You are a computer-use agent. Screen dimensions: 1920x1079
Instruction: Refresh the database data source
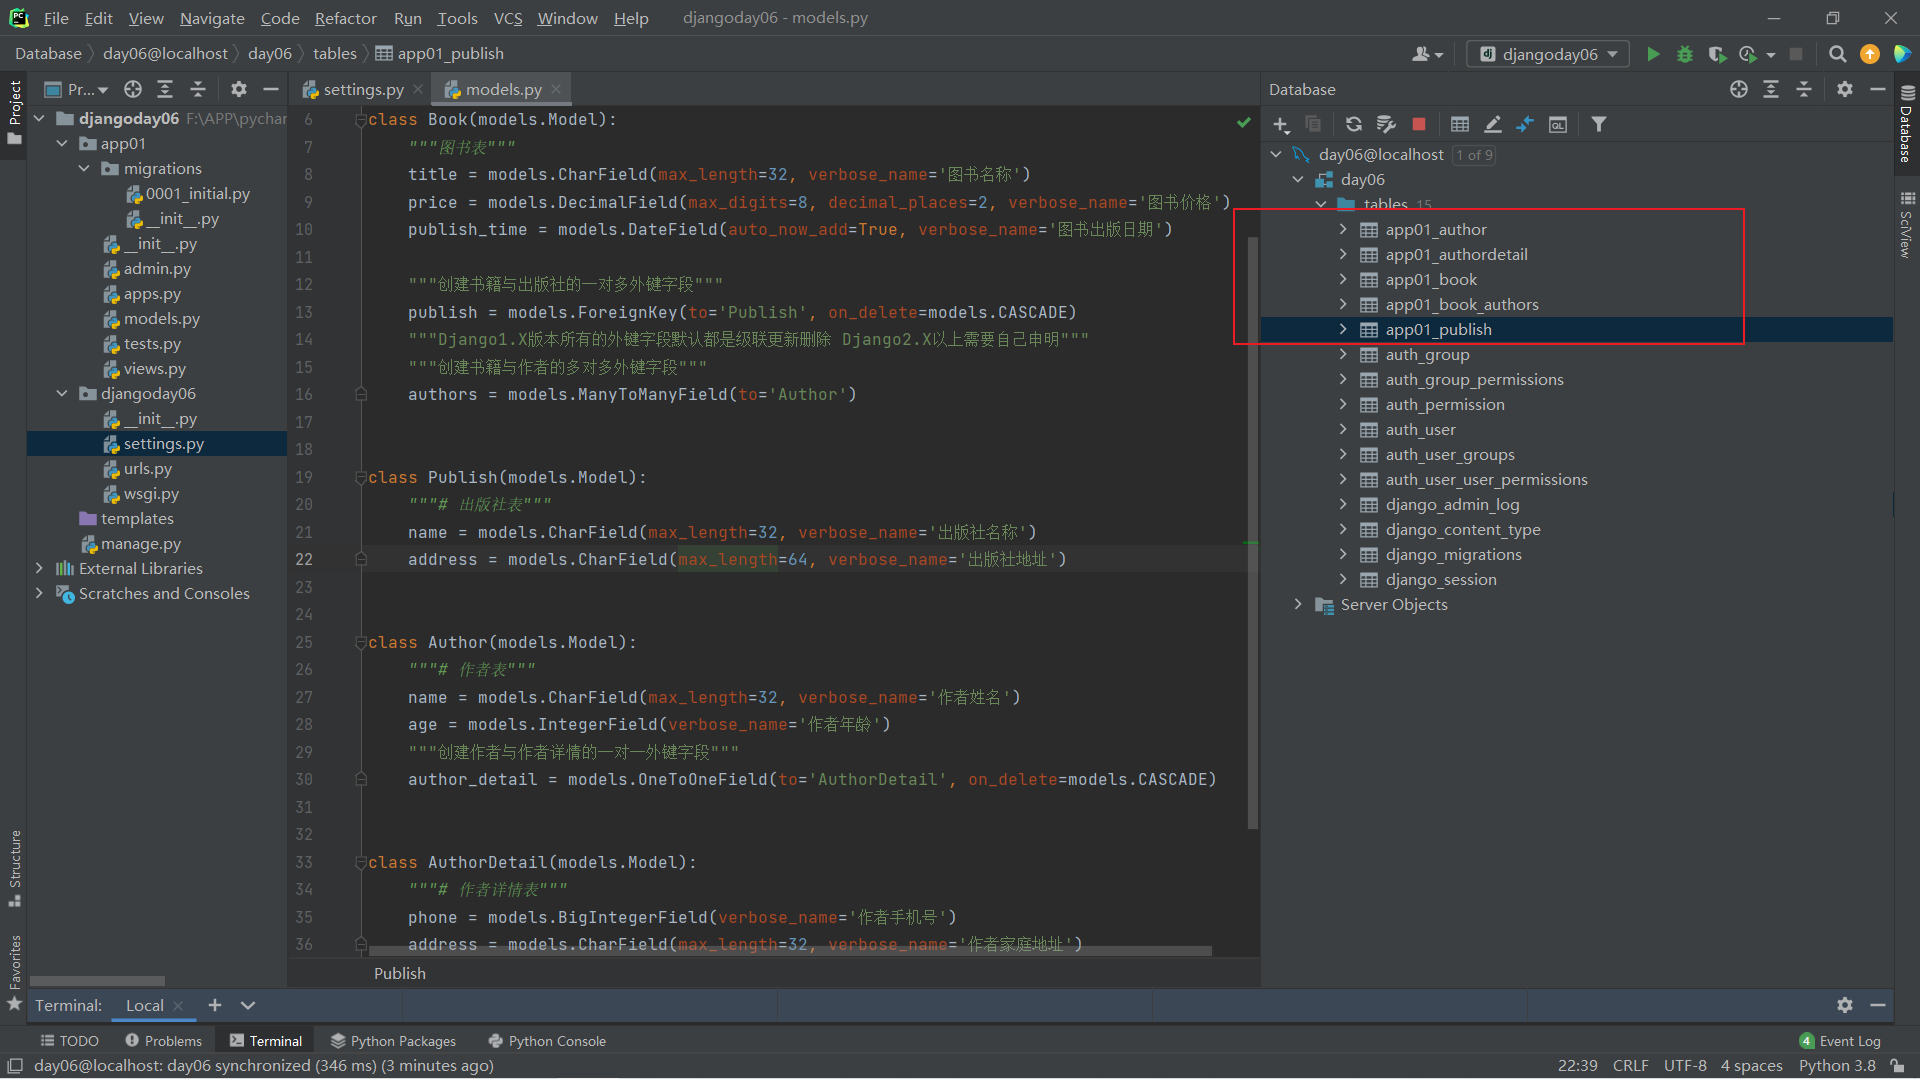click(x=1353, y=124)
